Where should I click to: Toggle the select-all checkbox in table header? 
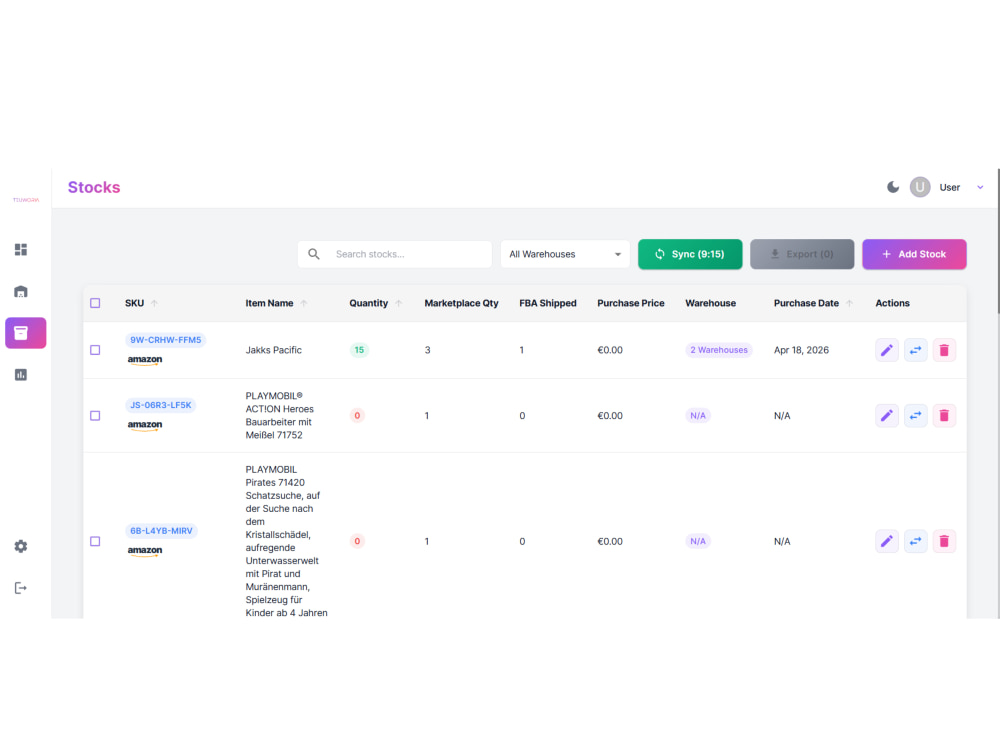click(x=95, y=303)
